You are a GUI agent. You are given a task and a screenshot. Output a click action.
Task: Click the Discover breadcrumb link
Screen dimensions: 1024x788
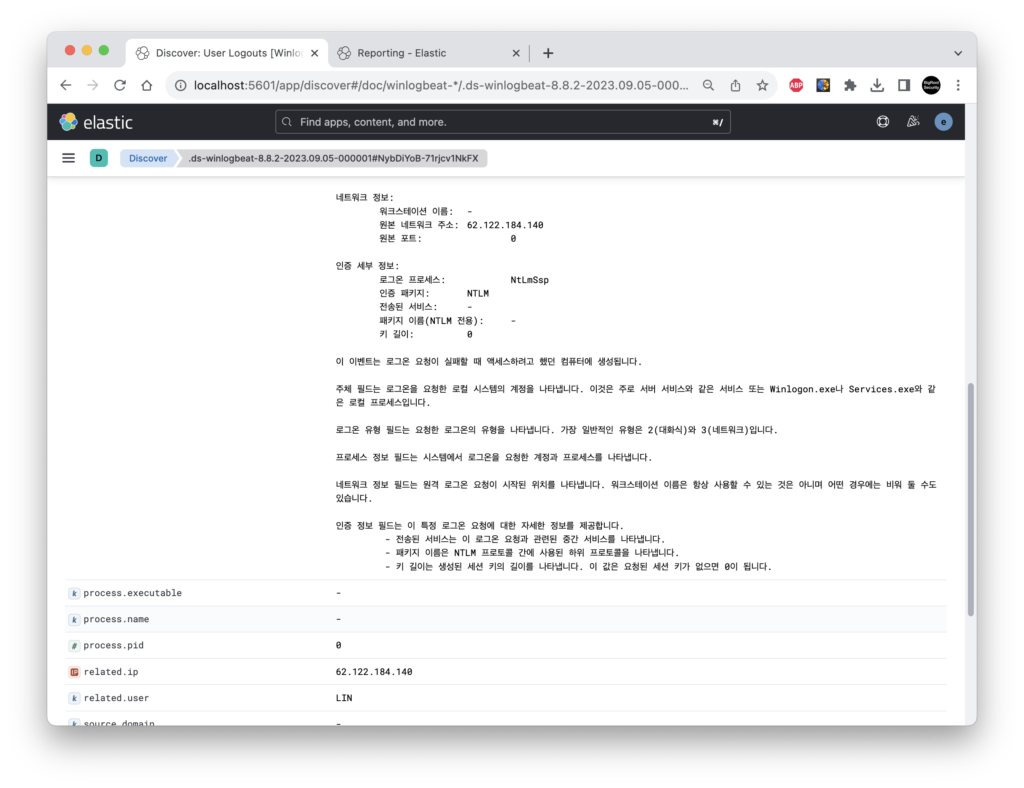pos(147,158)
